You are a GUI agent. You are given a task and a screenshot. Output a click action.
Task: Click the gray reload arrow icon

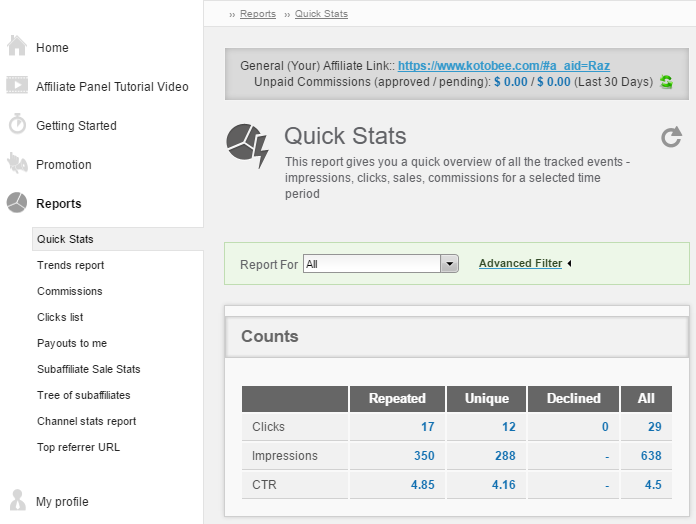pyautogui.click(x=671, y=137)
